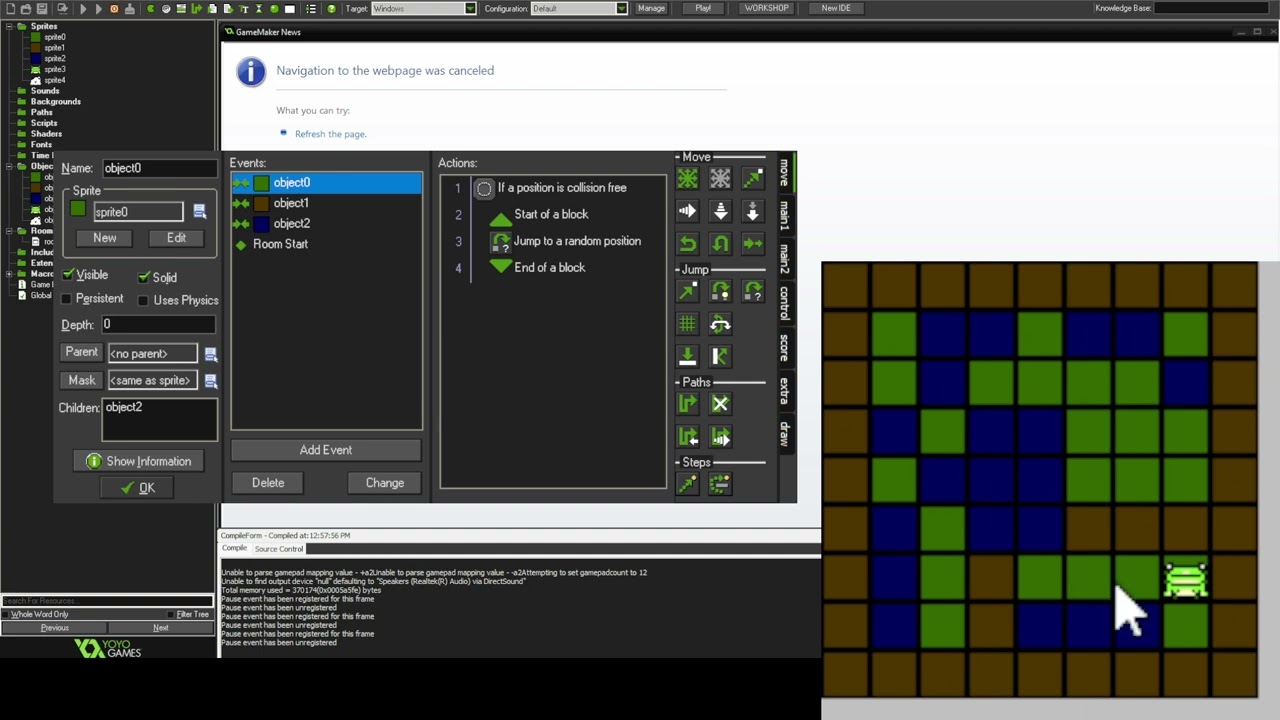The width and height of the screenshot is (1280, 720).
Task: Collapse the Rooms folder in resource tree
Action: [x=8, y=231]
